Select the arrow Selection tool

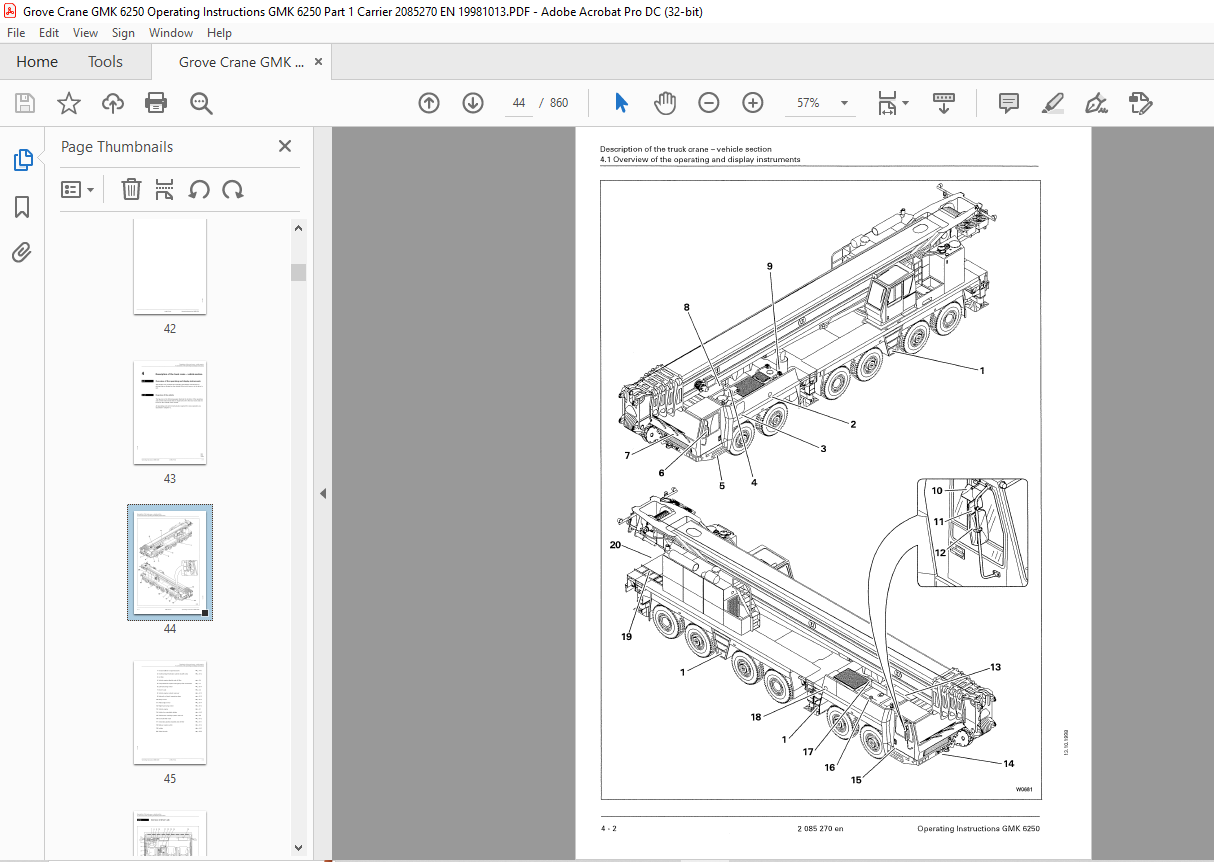coord(621,103)
